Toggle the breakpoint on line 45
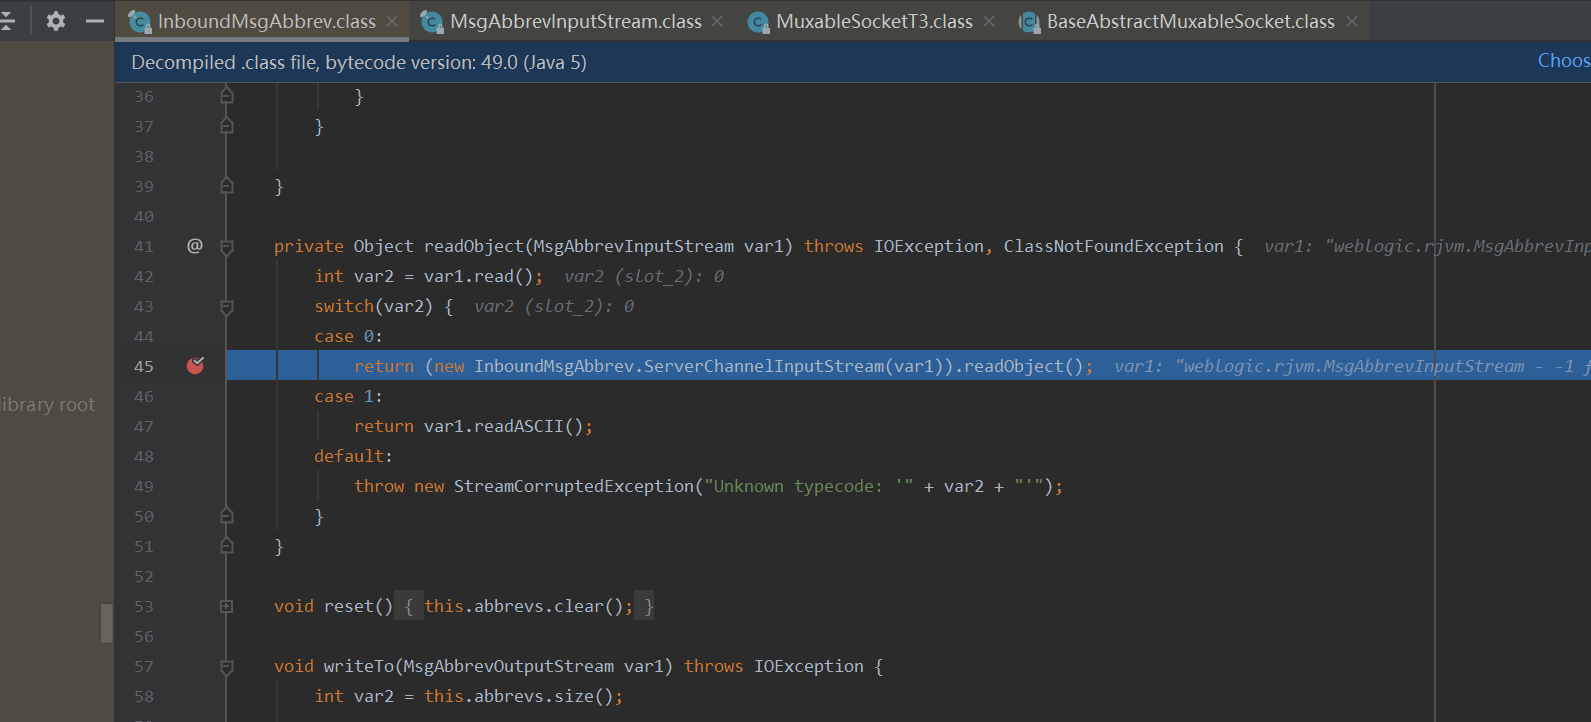Viewport: 1591px width, 722px height. (x=195, y=366)
